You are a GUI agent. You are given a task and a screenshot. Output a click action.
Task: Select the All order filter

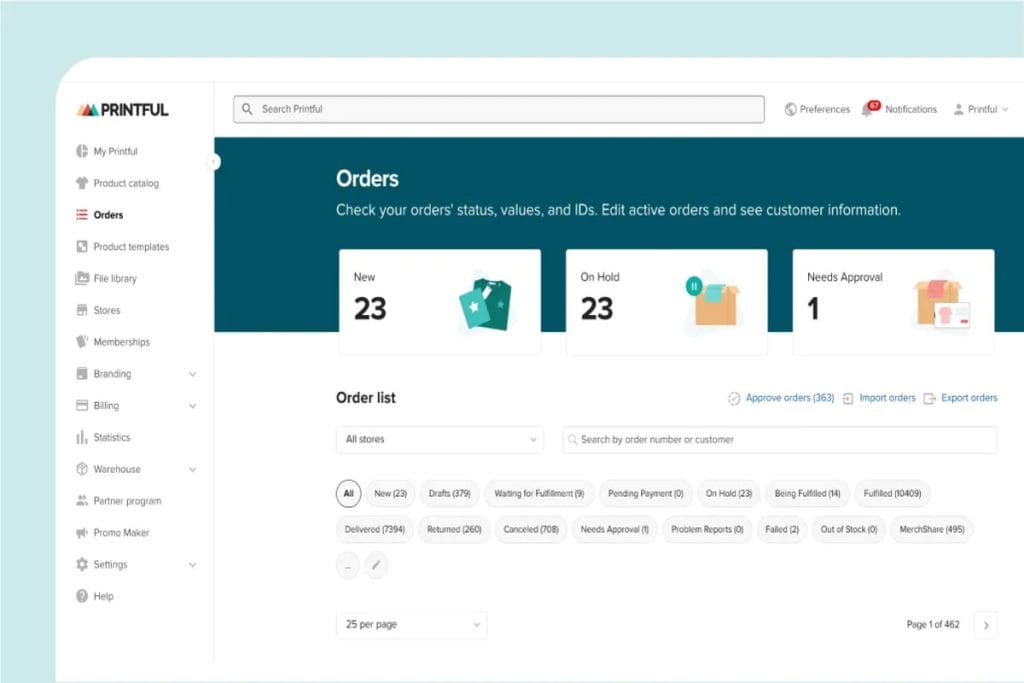tap(348, 494)
